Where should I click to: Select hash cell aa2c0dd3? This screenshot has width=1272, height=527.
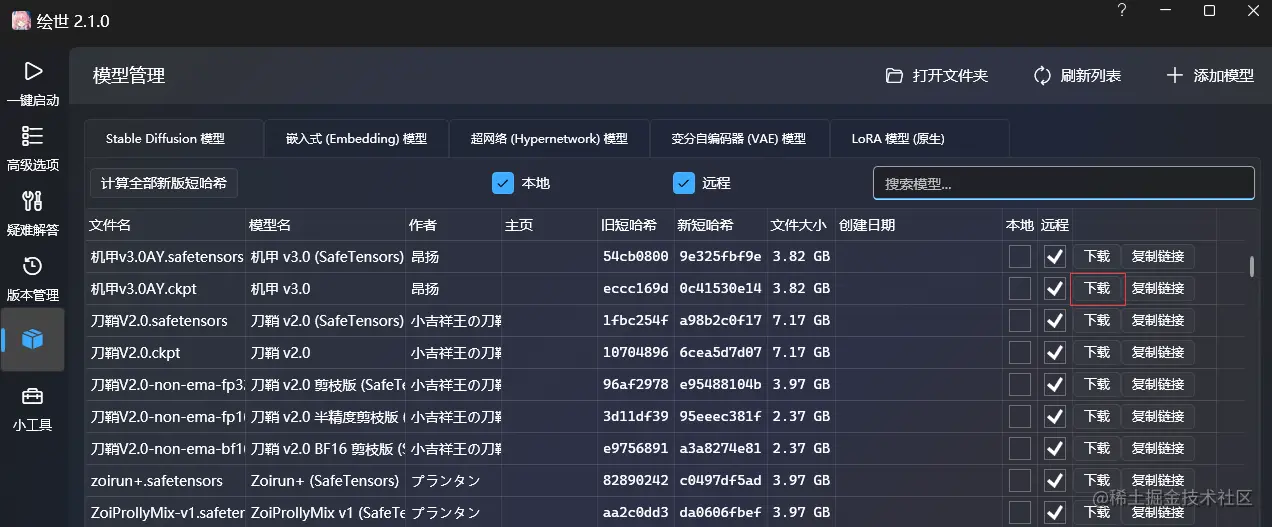[636, 513]
